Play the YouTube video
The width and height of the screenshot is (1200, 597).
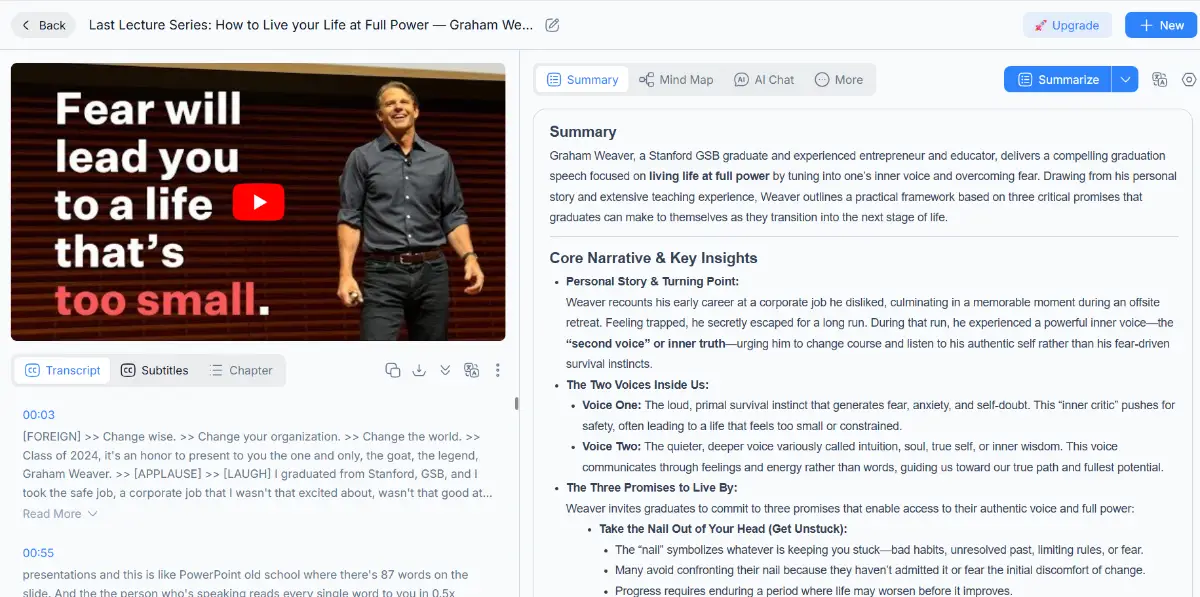tap(258, 202)
